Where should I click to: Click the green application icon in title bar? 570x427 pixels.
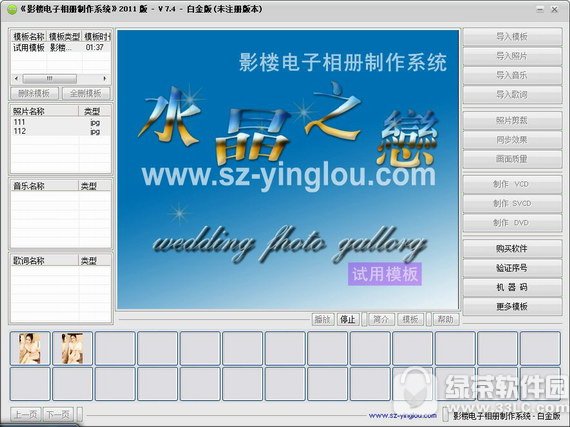(12, 10)
